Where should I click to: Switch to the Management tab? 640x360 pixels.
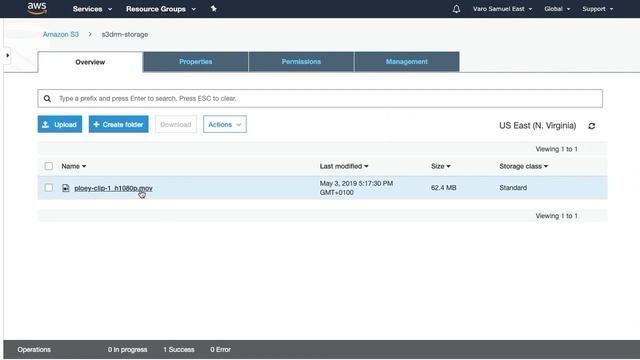407,62
